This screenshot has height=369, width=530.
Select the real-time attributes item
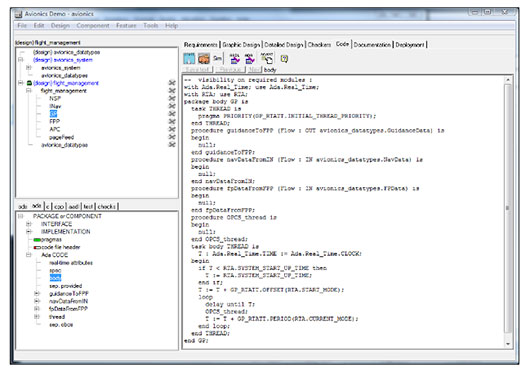(x=71, y=263)
